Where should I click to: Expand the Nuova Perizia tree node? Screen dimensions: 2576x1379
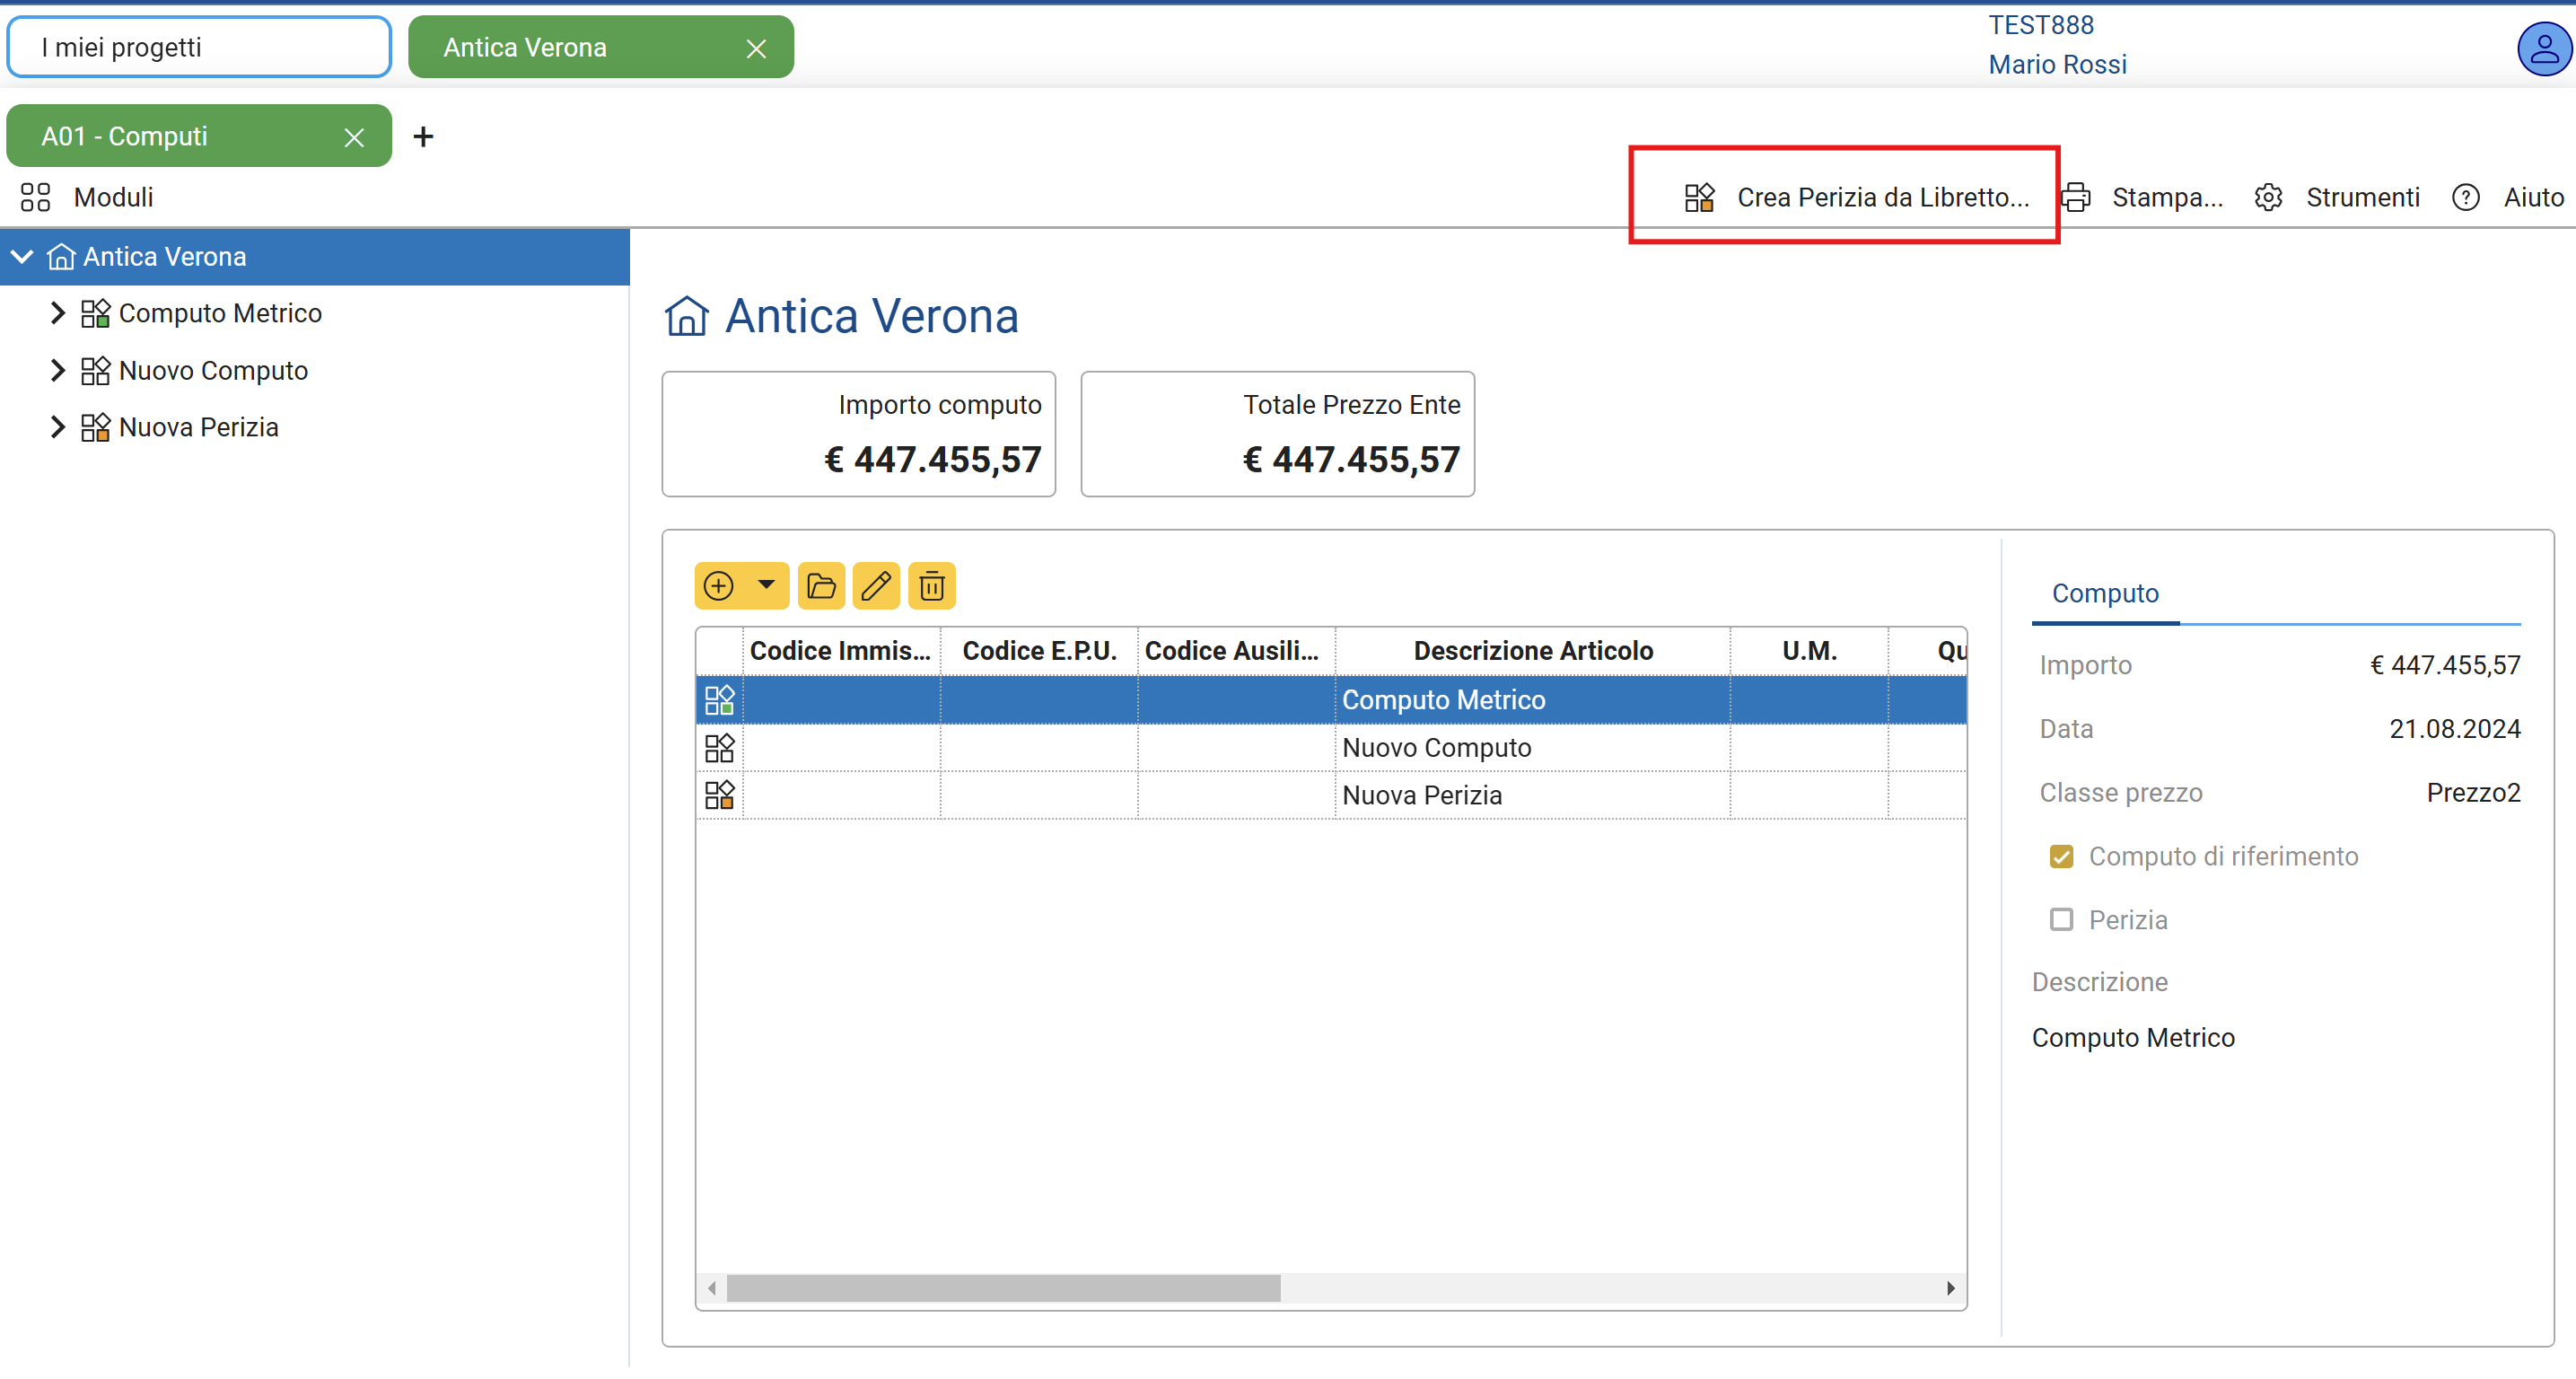tap(57, 427)
